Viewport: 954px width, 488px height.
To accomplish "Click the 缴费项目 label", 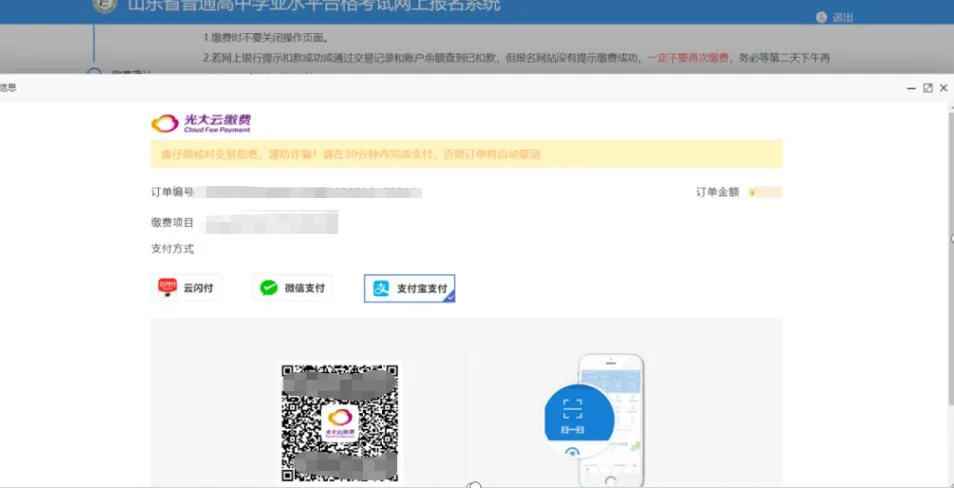I will click(172, 223).
